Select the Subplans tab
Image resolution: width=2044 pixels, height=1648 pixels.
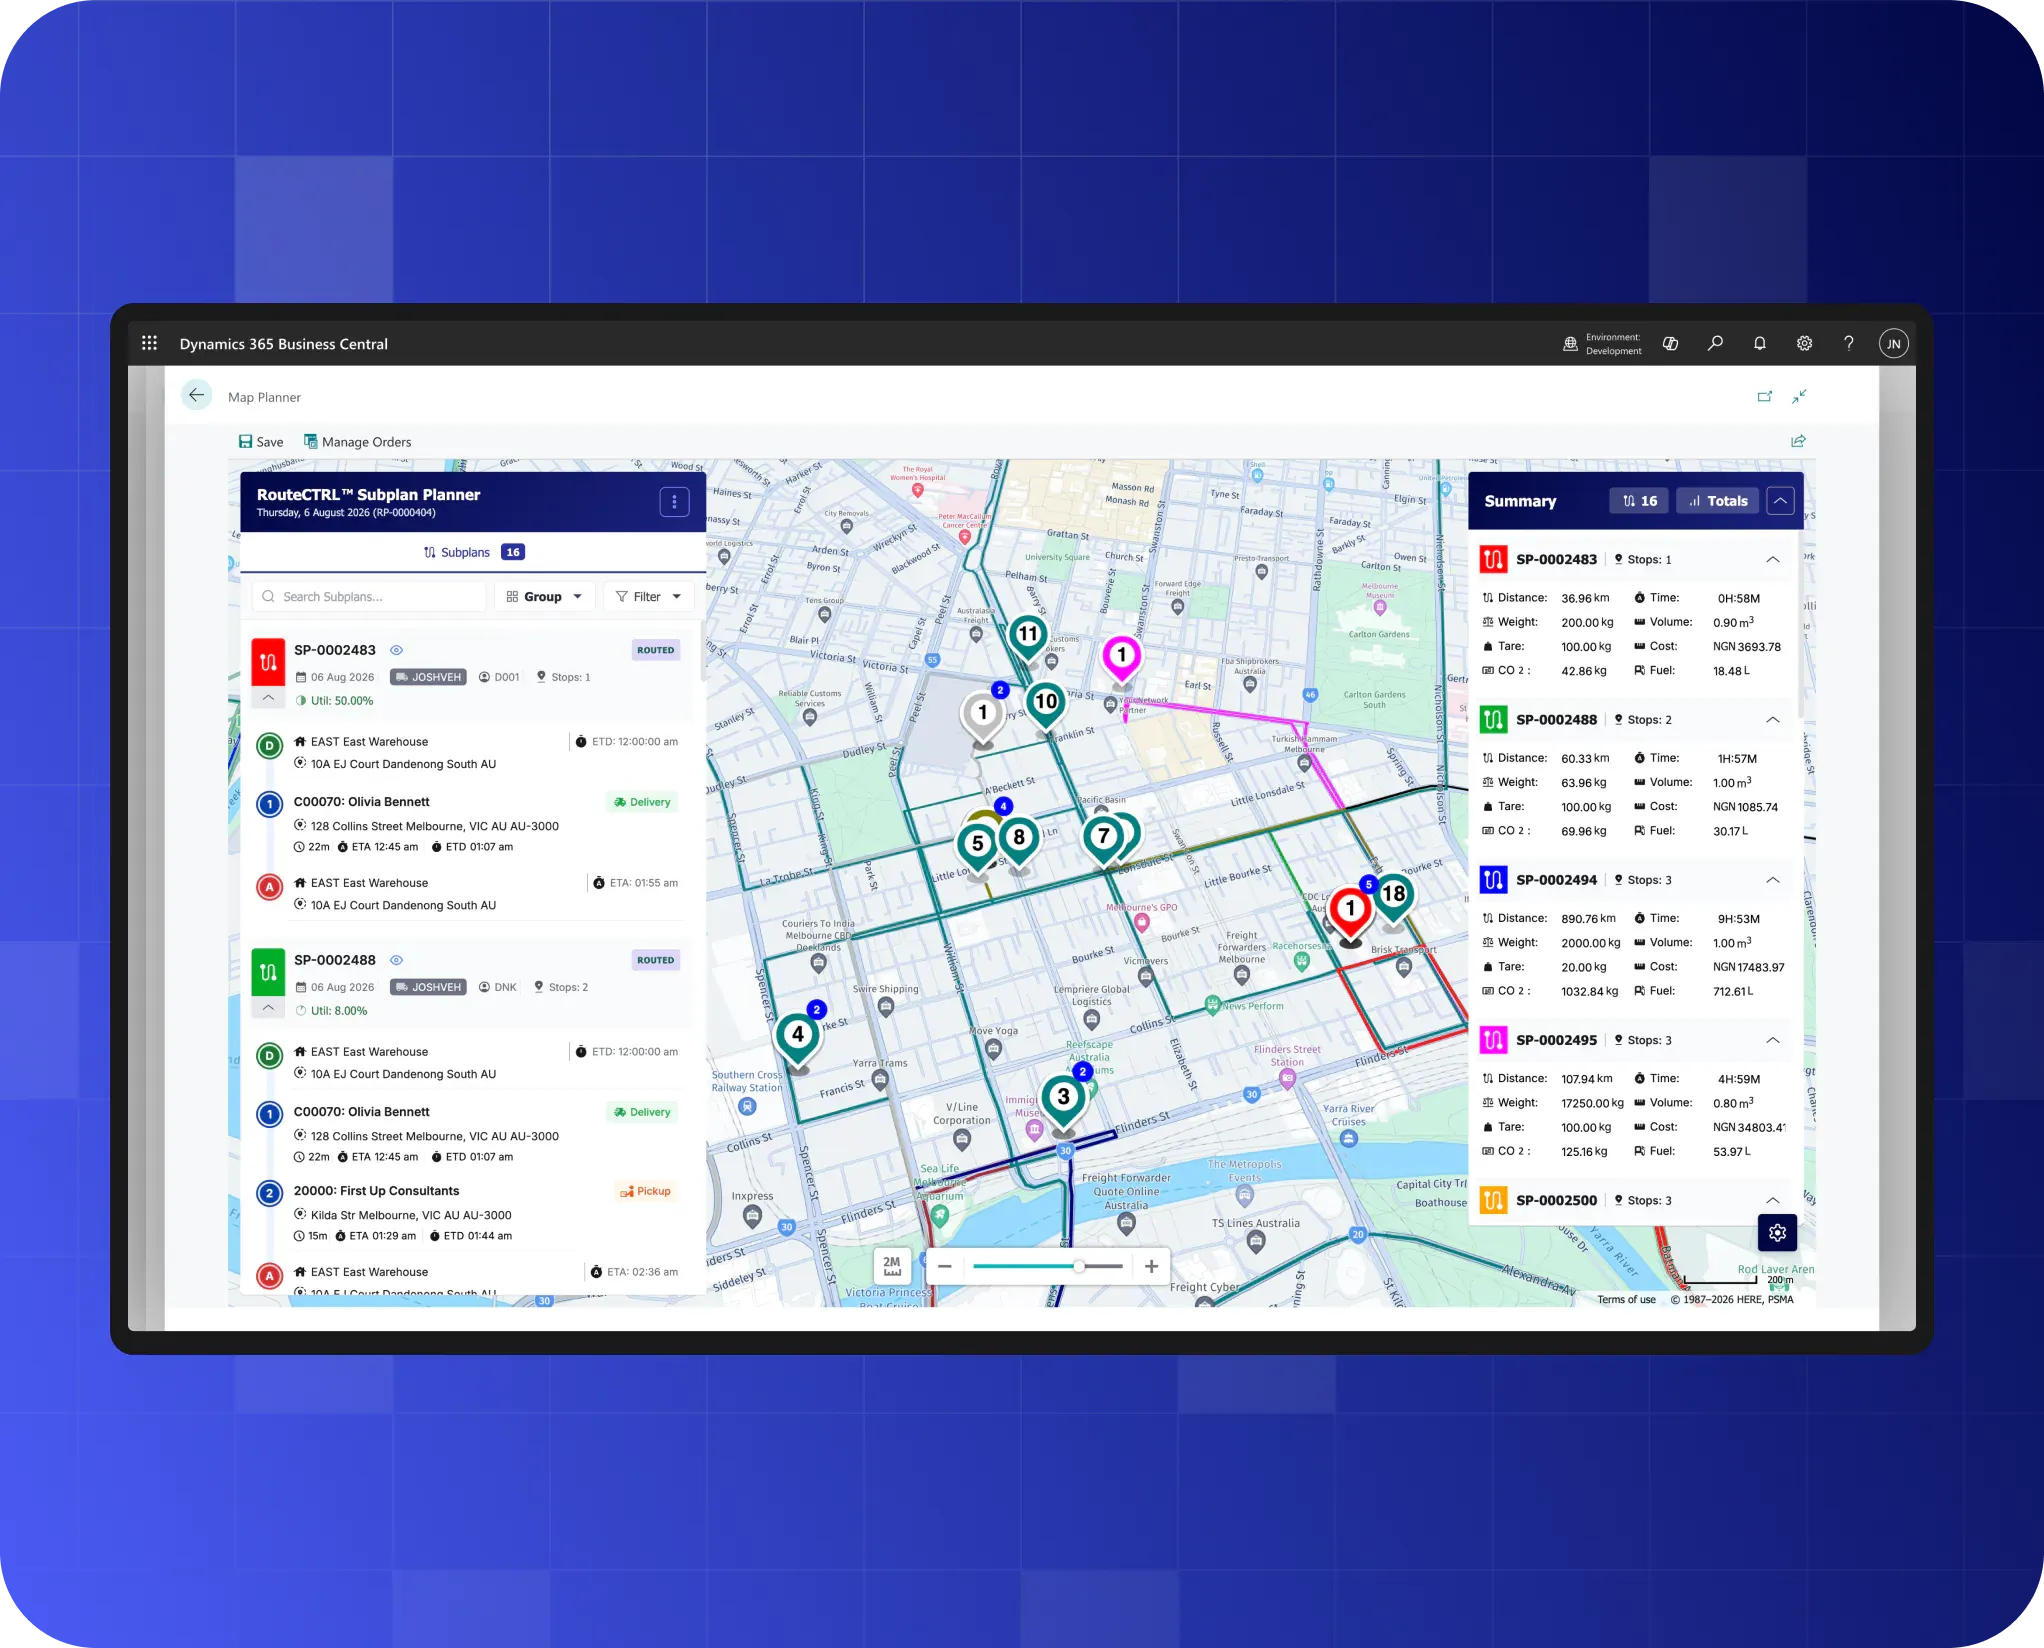click(x=473, y=552)
